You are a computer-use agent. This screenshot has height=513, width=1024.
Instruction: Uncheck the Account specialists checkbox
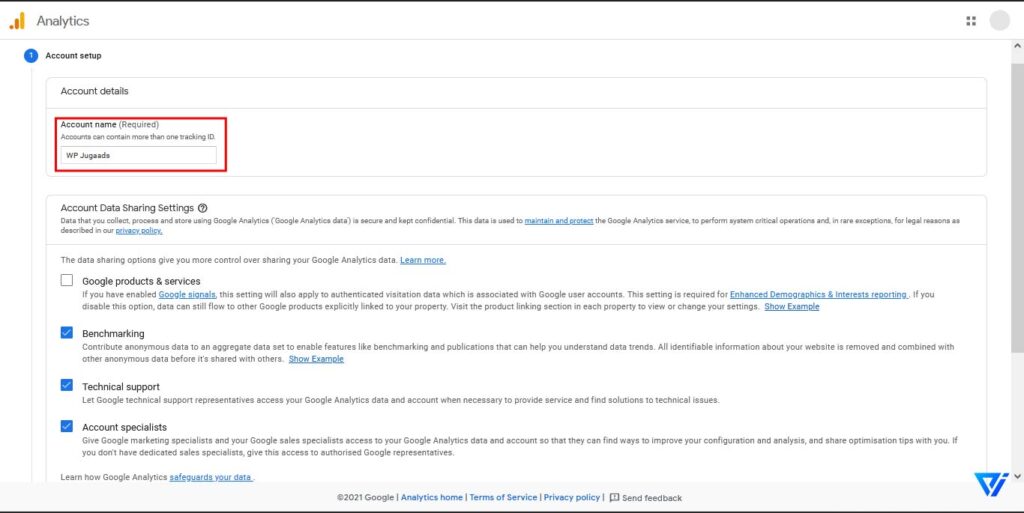pos(67,426)
